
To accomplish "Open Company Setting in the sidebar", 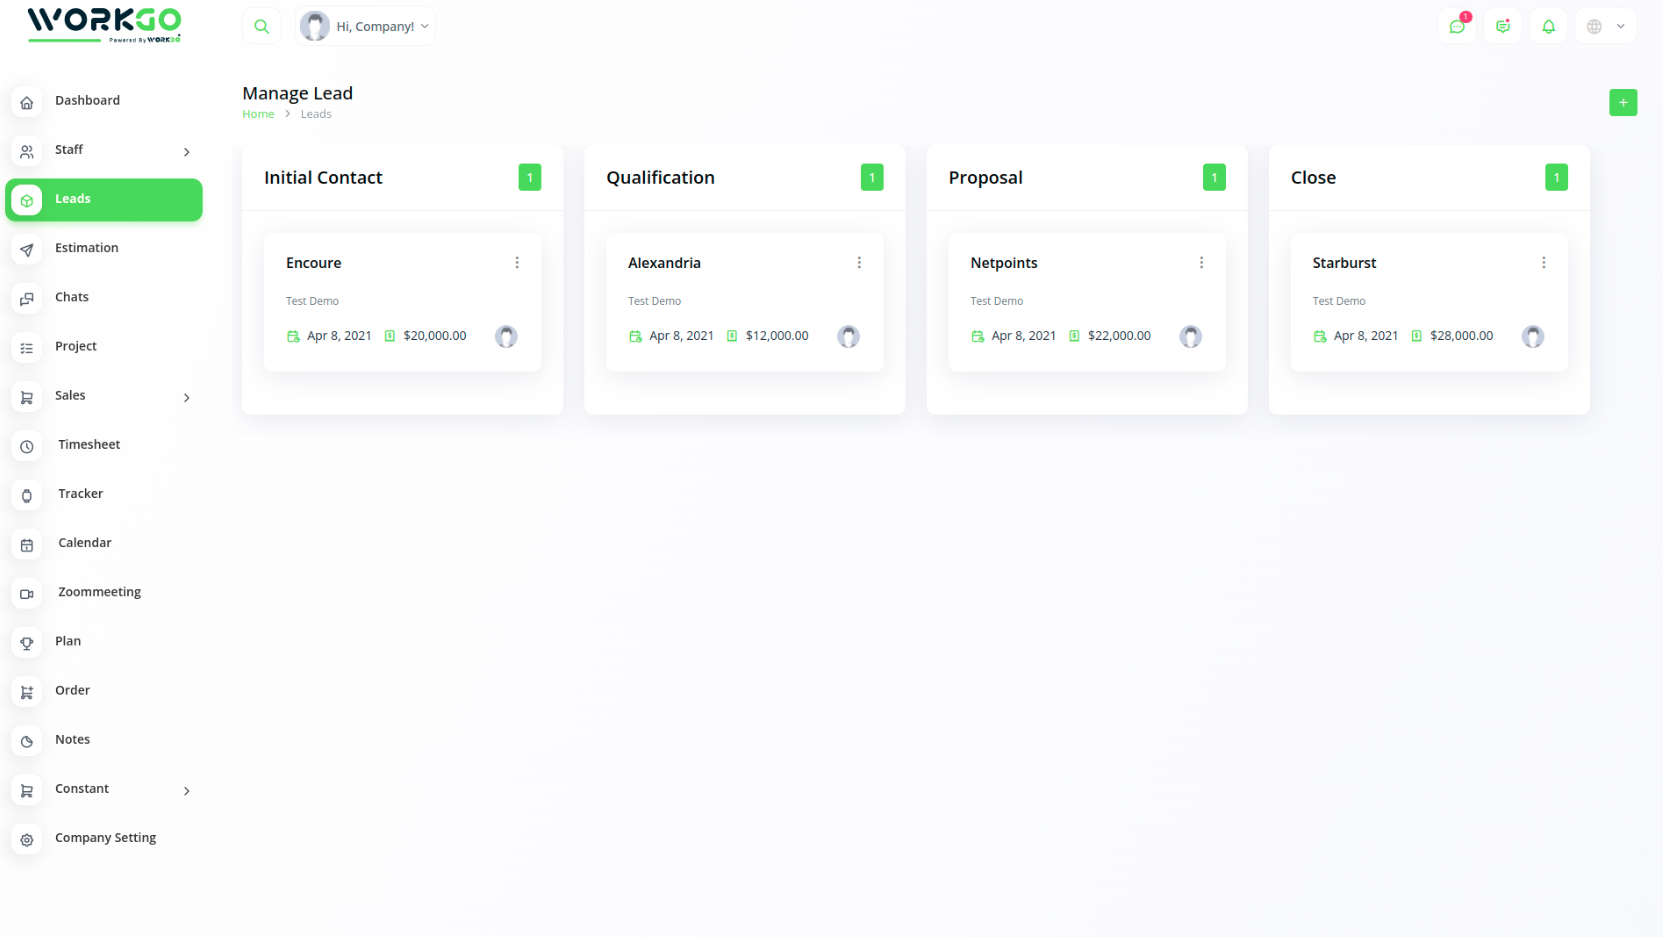I will (x=105, y=838).
